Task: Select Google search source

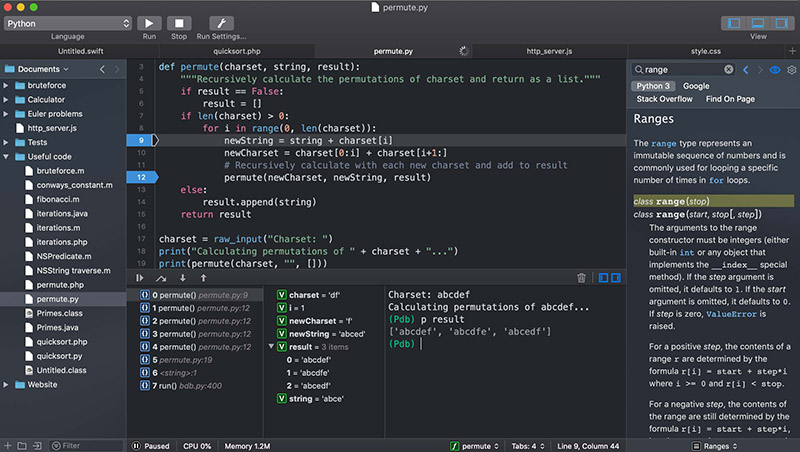Action: click(696, 86)
